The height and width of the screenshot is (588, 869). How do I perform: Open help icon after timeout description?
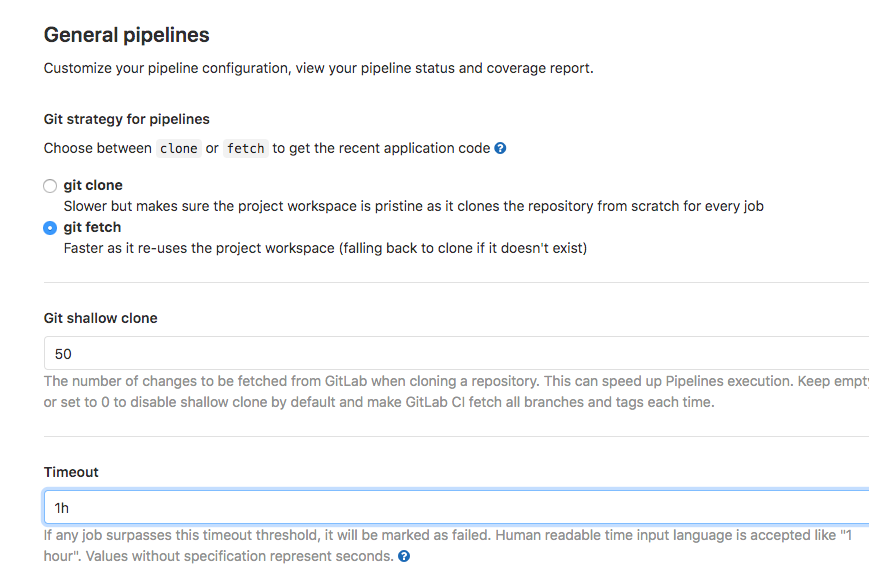(x=404, y=556)
